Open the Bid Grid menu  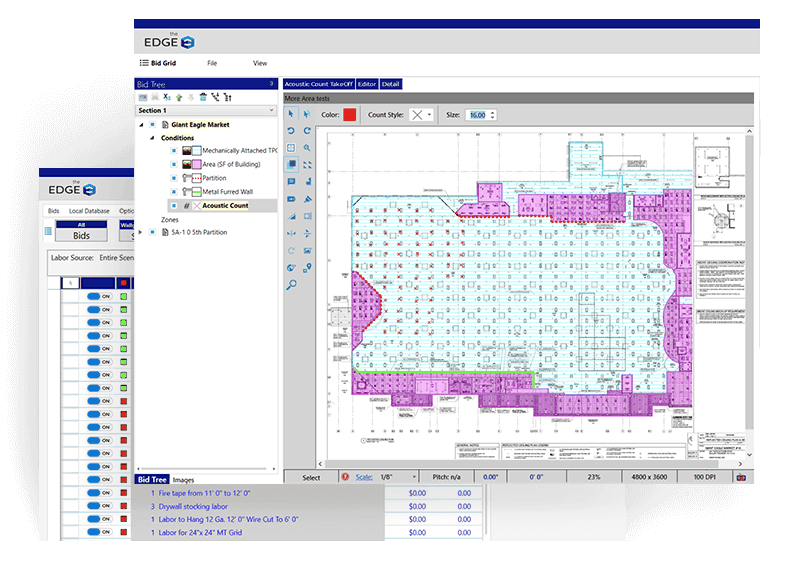pos(158,63)
